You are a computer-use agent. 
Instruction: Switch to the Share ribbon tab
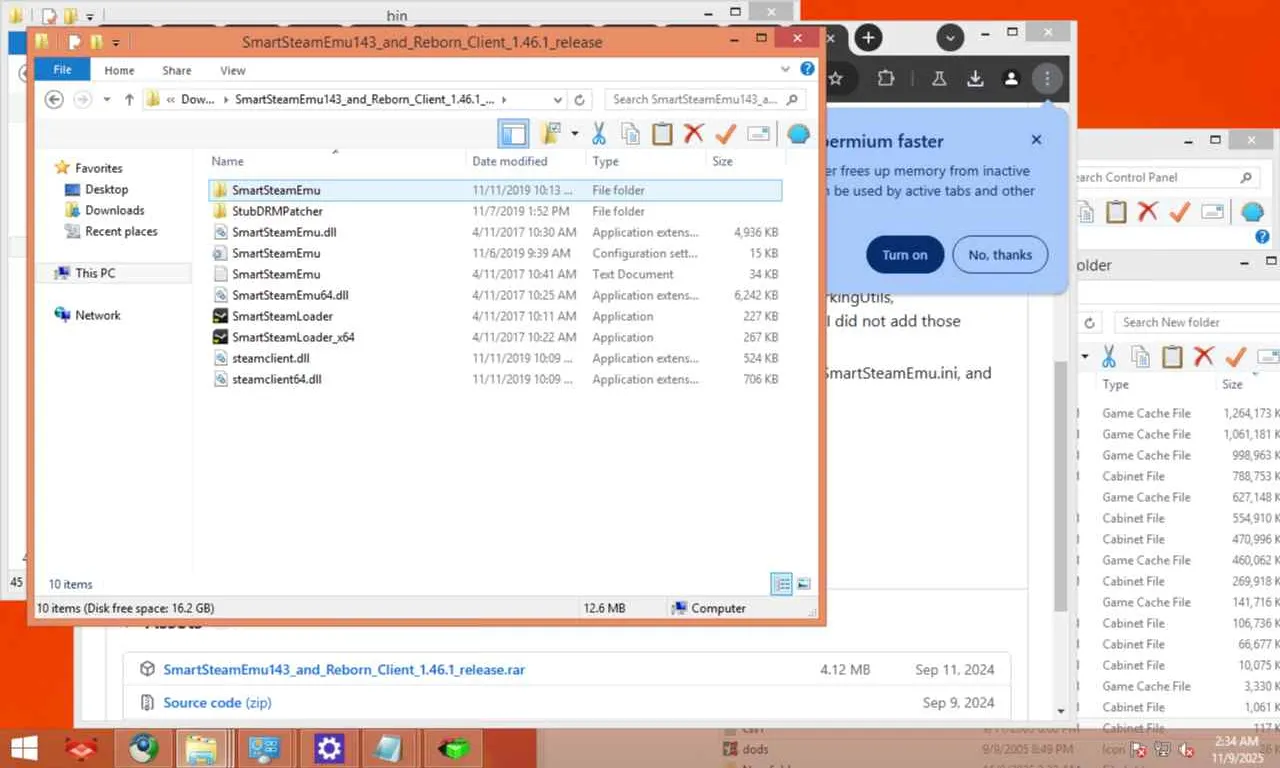point(177,70)
